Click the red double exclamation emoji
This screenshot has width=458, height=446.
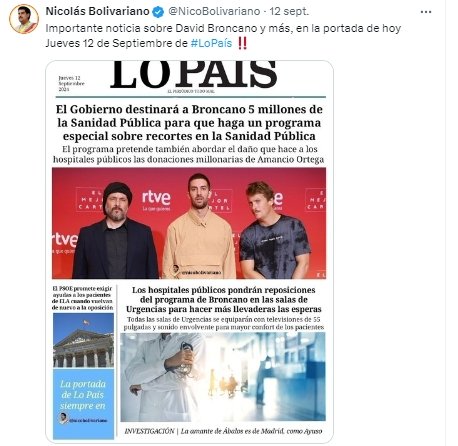click(x=242, y=43)
